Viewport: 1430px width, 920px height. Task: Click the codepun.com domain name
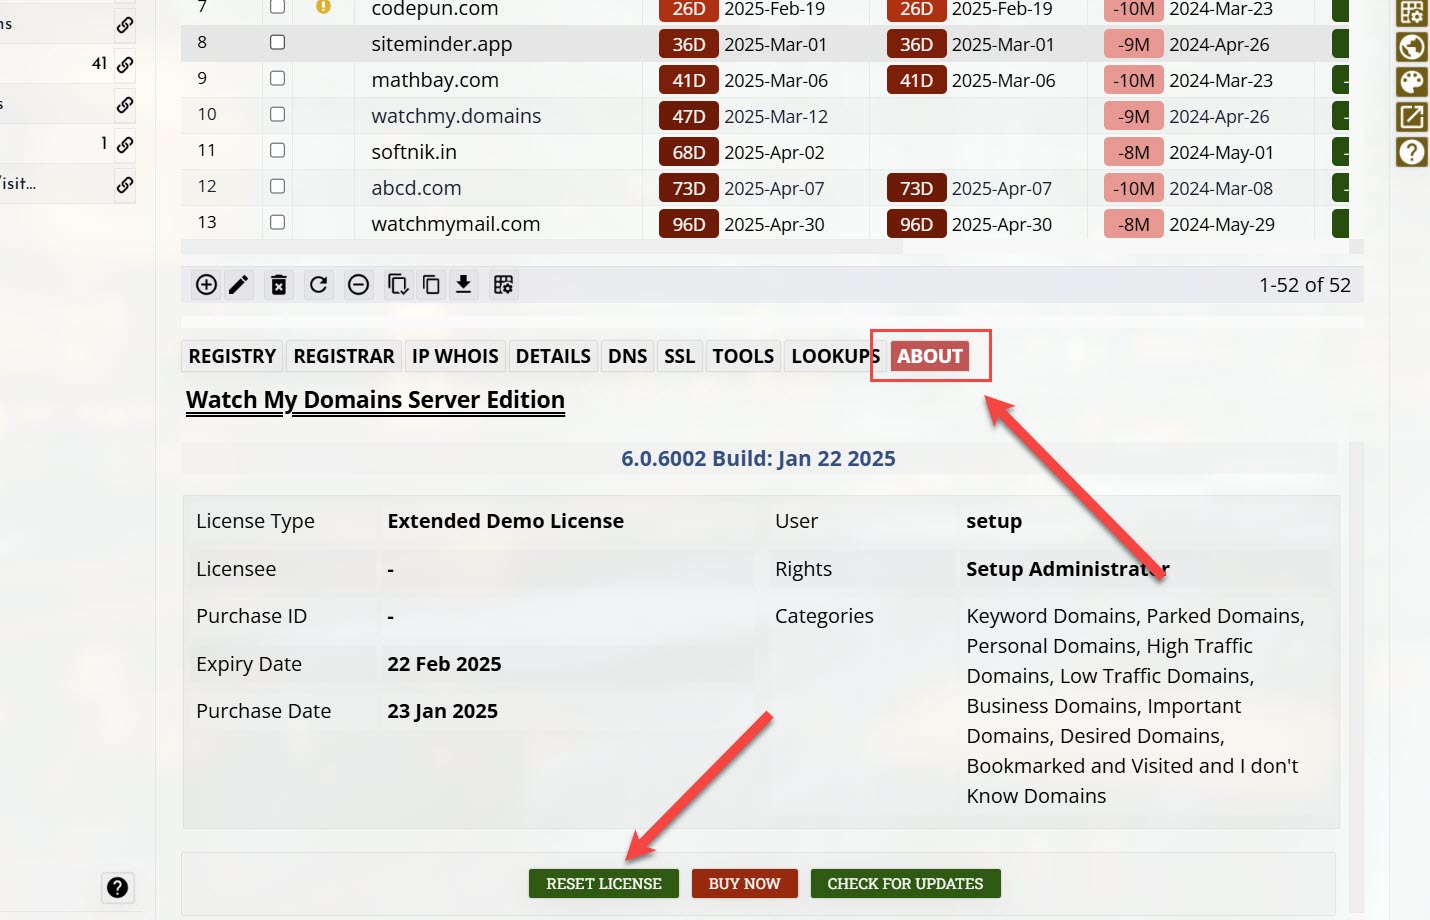coord(434,9)
